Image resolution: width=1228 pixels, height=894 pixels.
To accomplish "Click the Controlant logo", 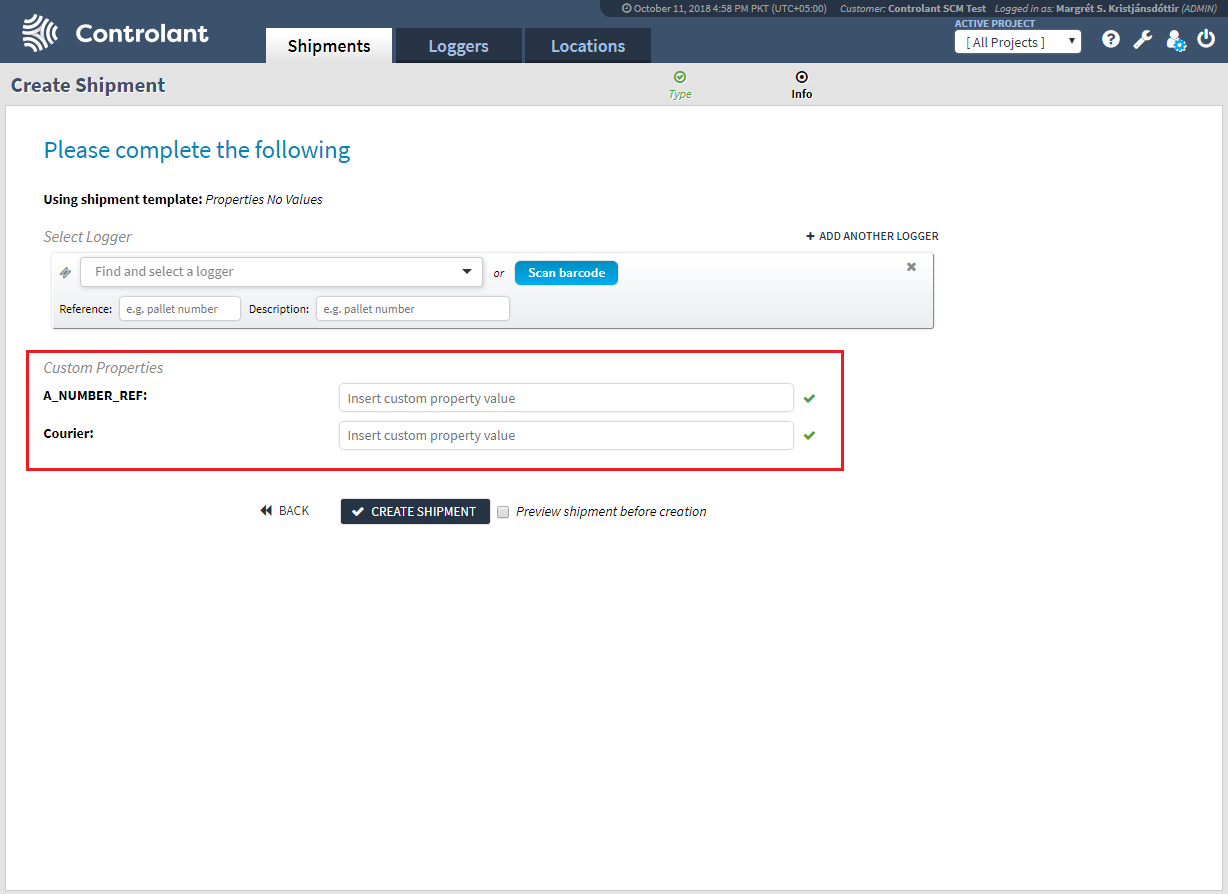I will coord(115,33).
